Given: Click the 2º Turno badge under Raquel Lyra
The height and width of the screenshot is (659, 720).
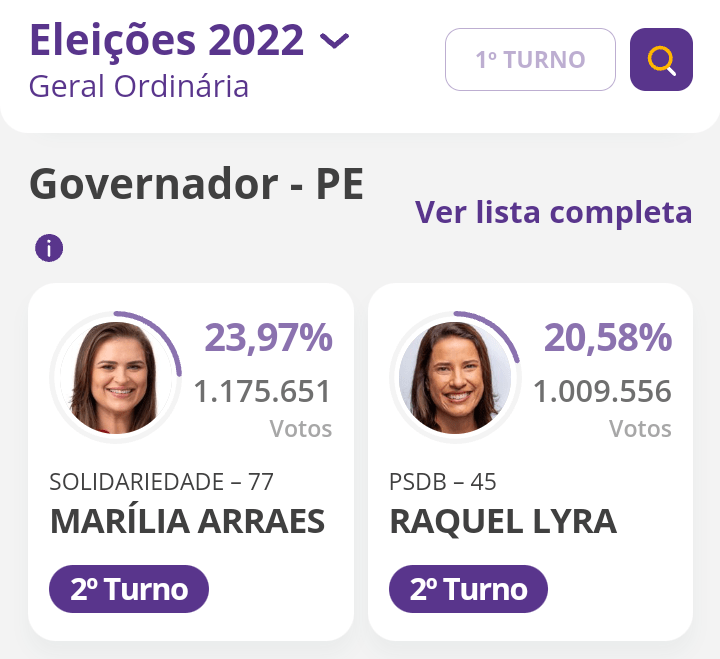Looking at the screenshot, I should click(468, 589).
